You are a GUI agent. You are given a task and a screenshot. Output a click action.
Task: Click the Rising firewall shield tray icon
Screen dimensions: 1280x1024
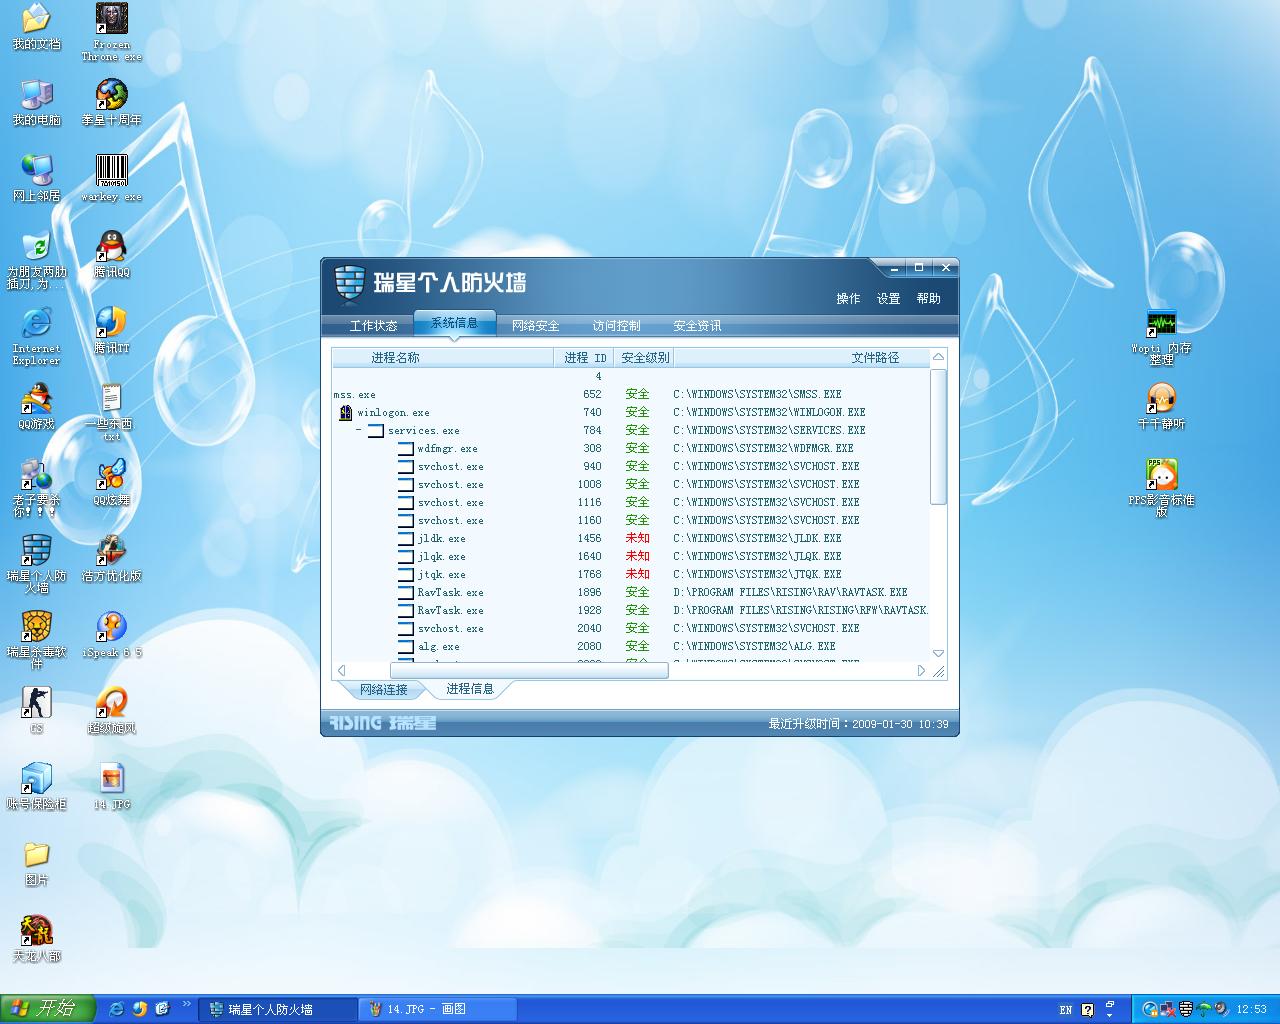[1186, 1009]
